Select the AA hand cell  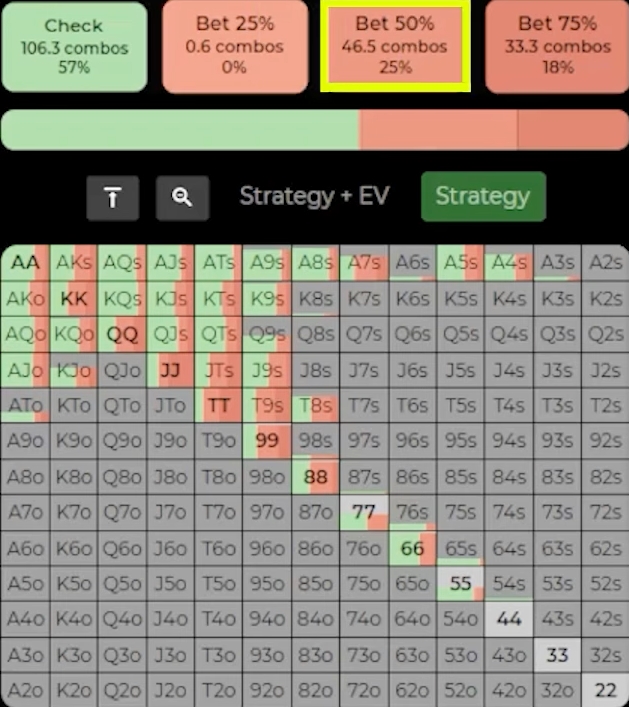26,263
